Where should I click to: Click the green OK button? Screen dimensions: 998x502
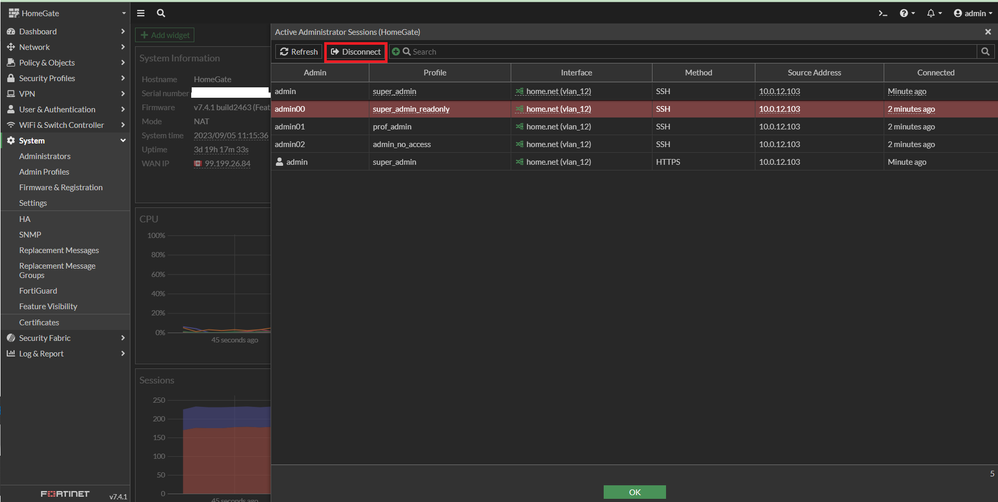[635, 492]
